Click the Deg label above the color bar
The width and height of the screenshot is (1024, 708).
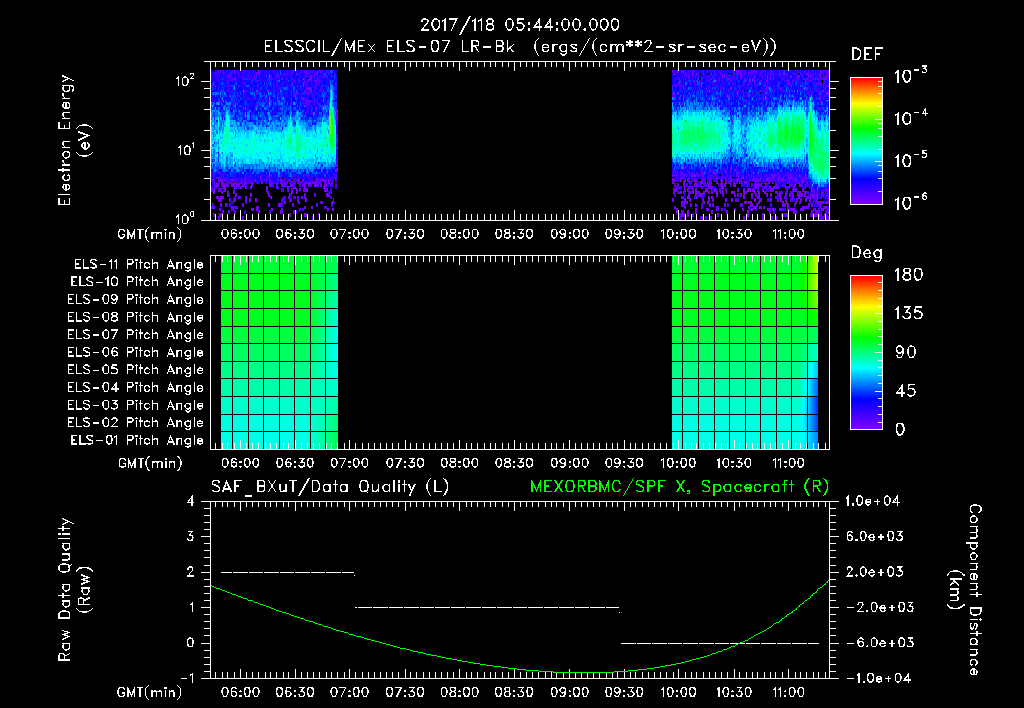866,253
